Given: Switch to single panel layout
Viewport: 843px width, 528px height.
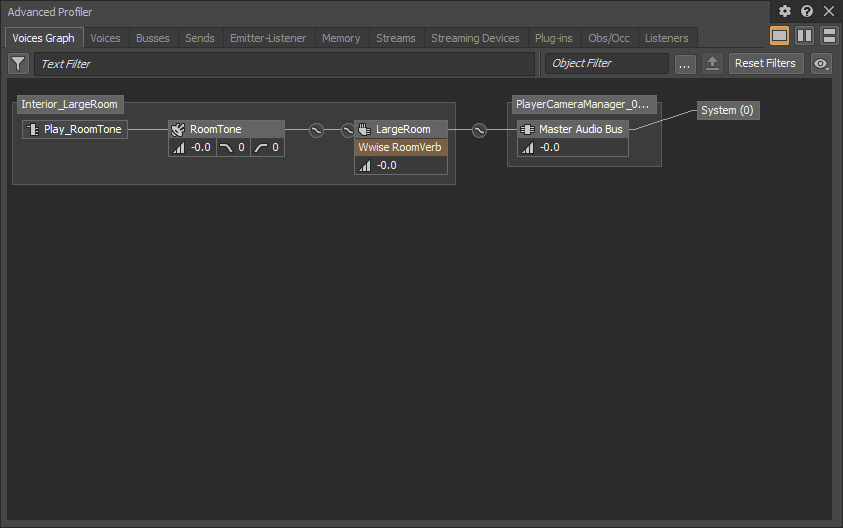Looking at the screenshot, I should point(779,36).
